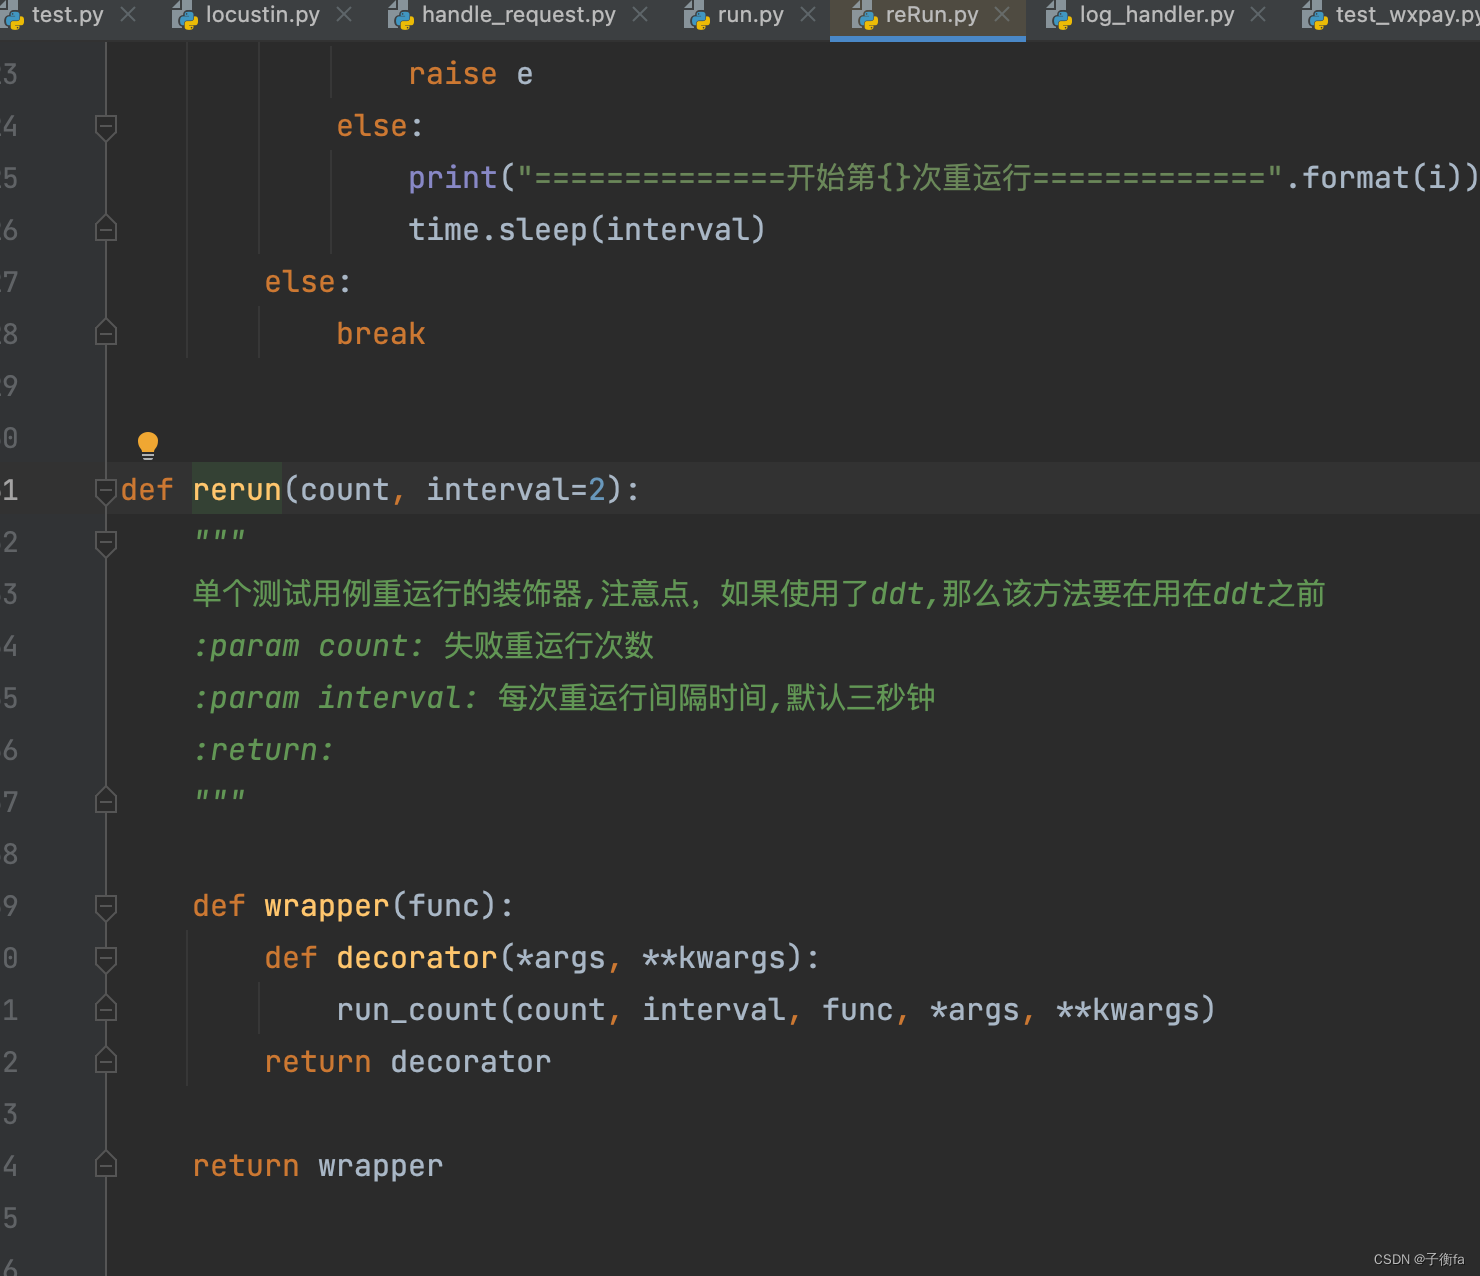
Task: Collapse the rerun function definition fold marker
Action: 106,490
